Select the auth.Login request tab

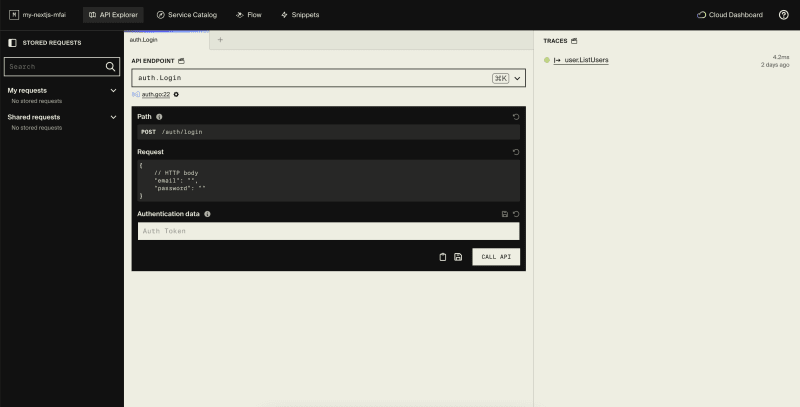[x=166, y=40]
